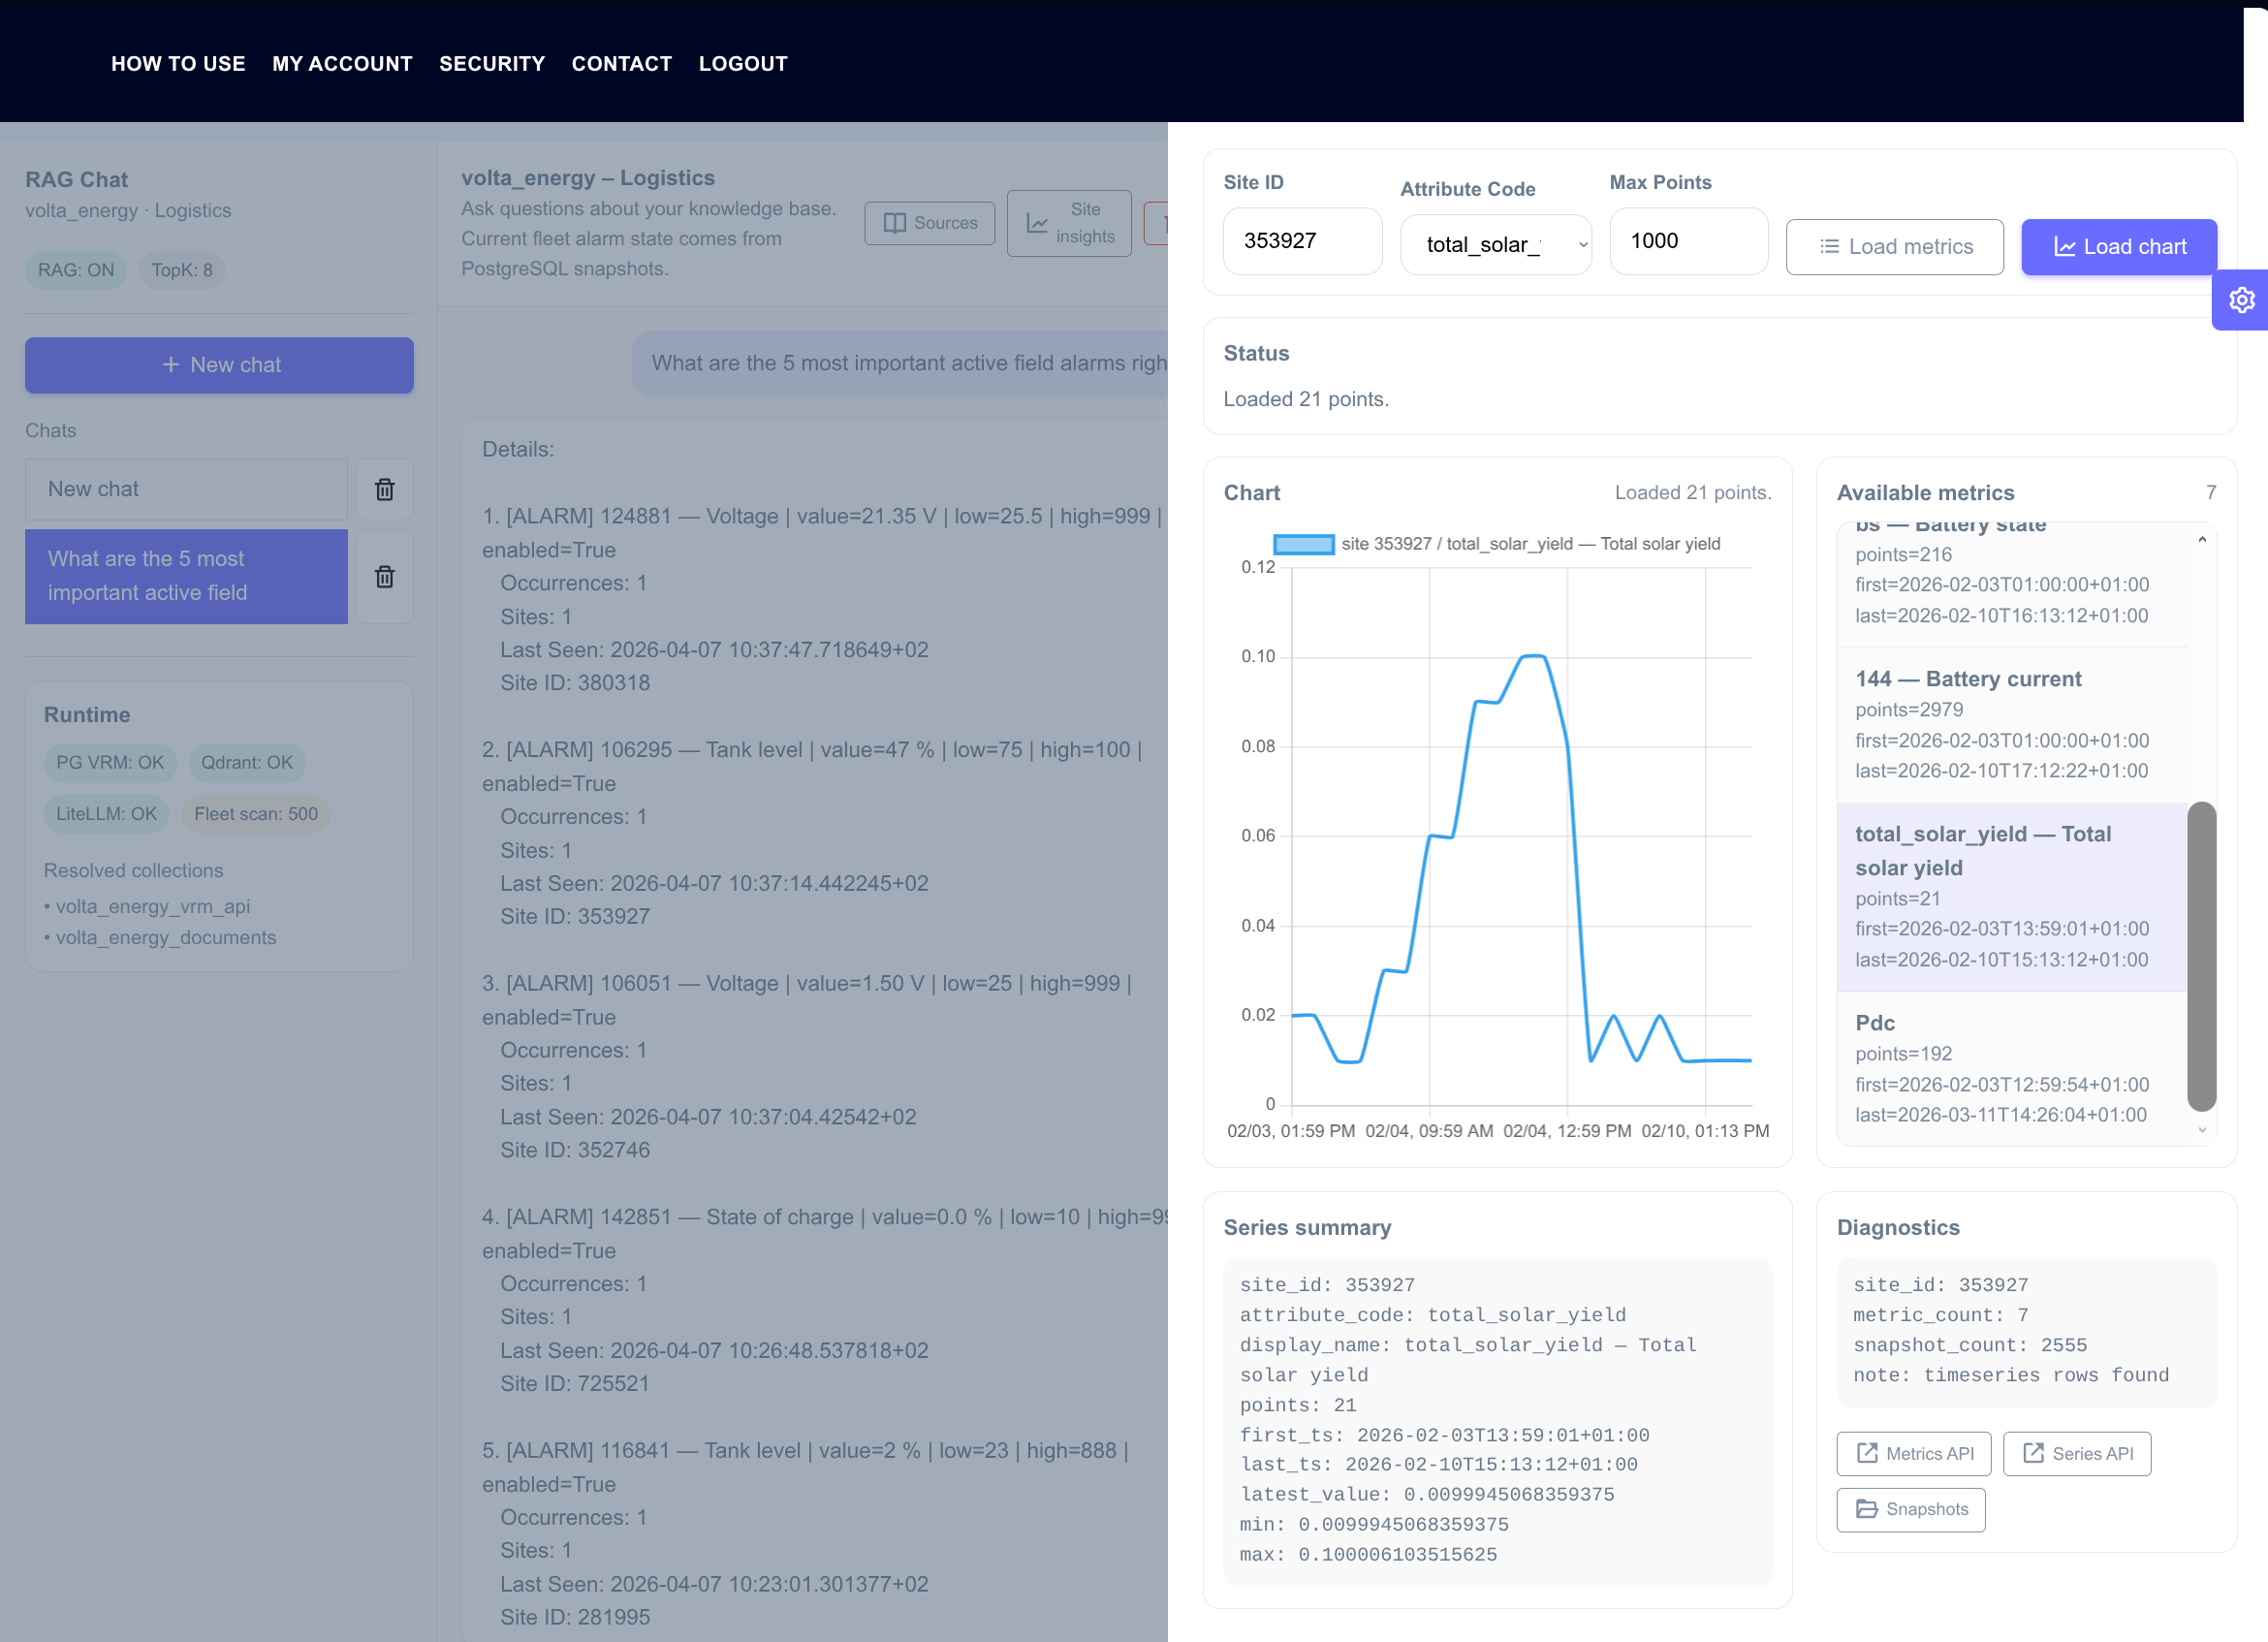The height and width of the screenshot is (1642, 2268).
Task: Open the Sources panel via its book icon
Action: [897, 222]
